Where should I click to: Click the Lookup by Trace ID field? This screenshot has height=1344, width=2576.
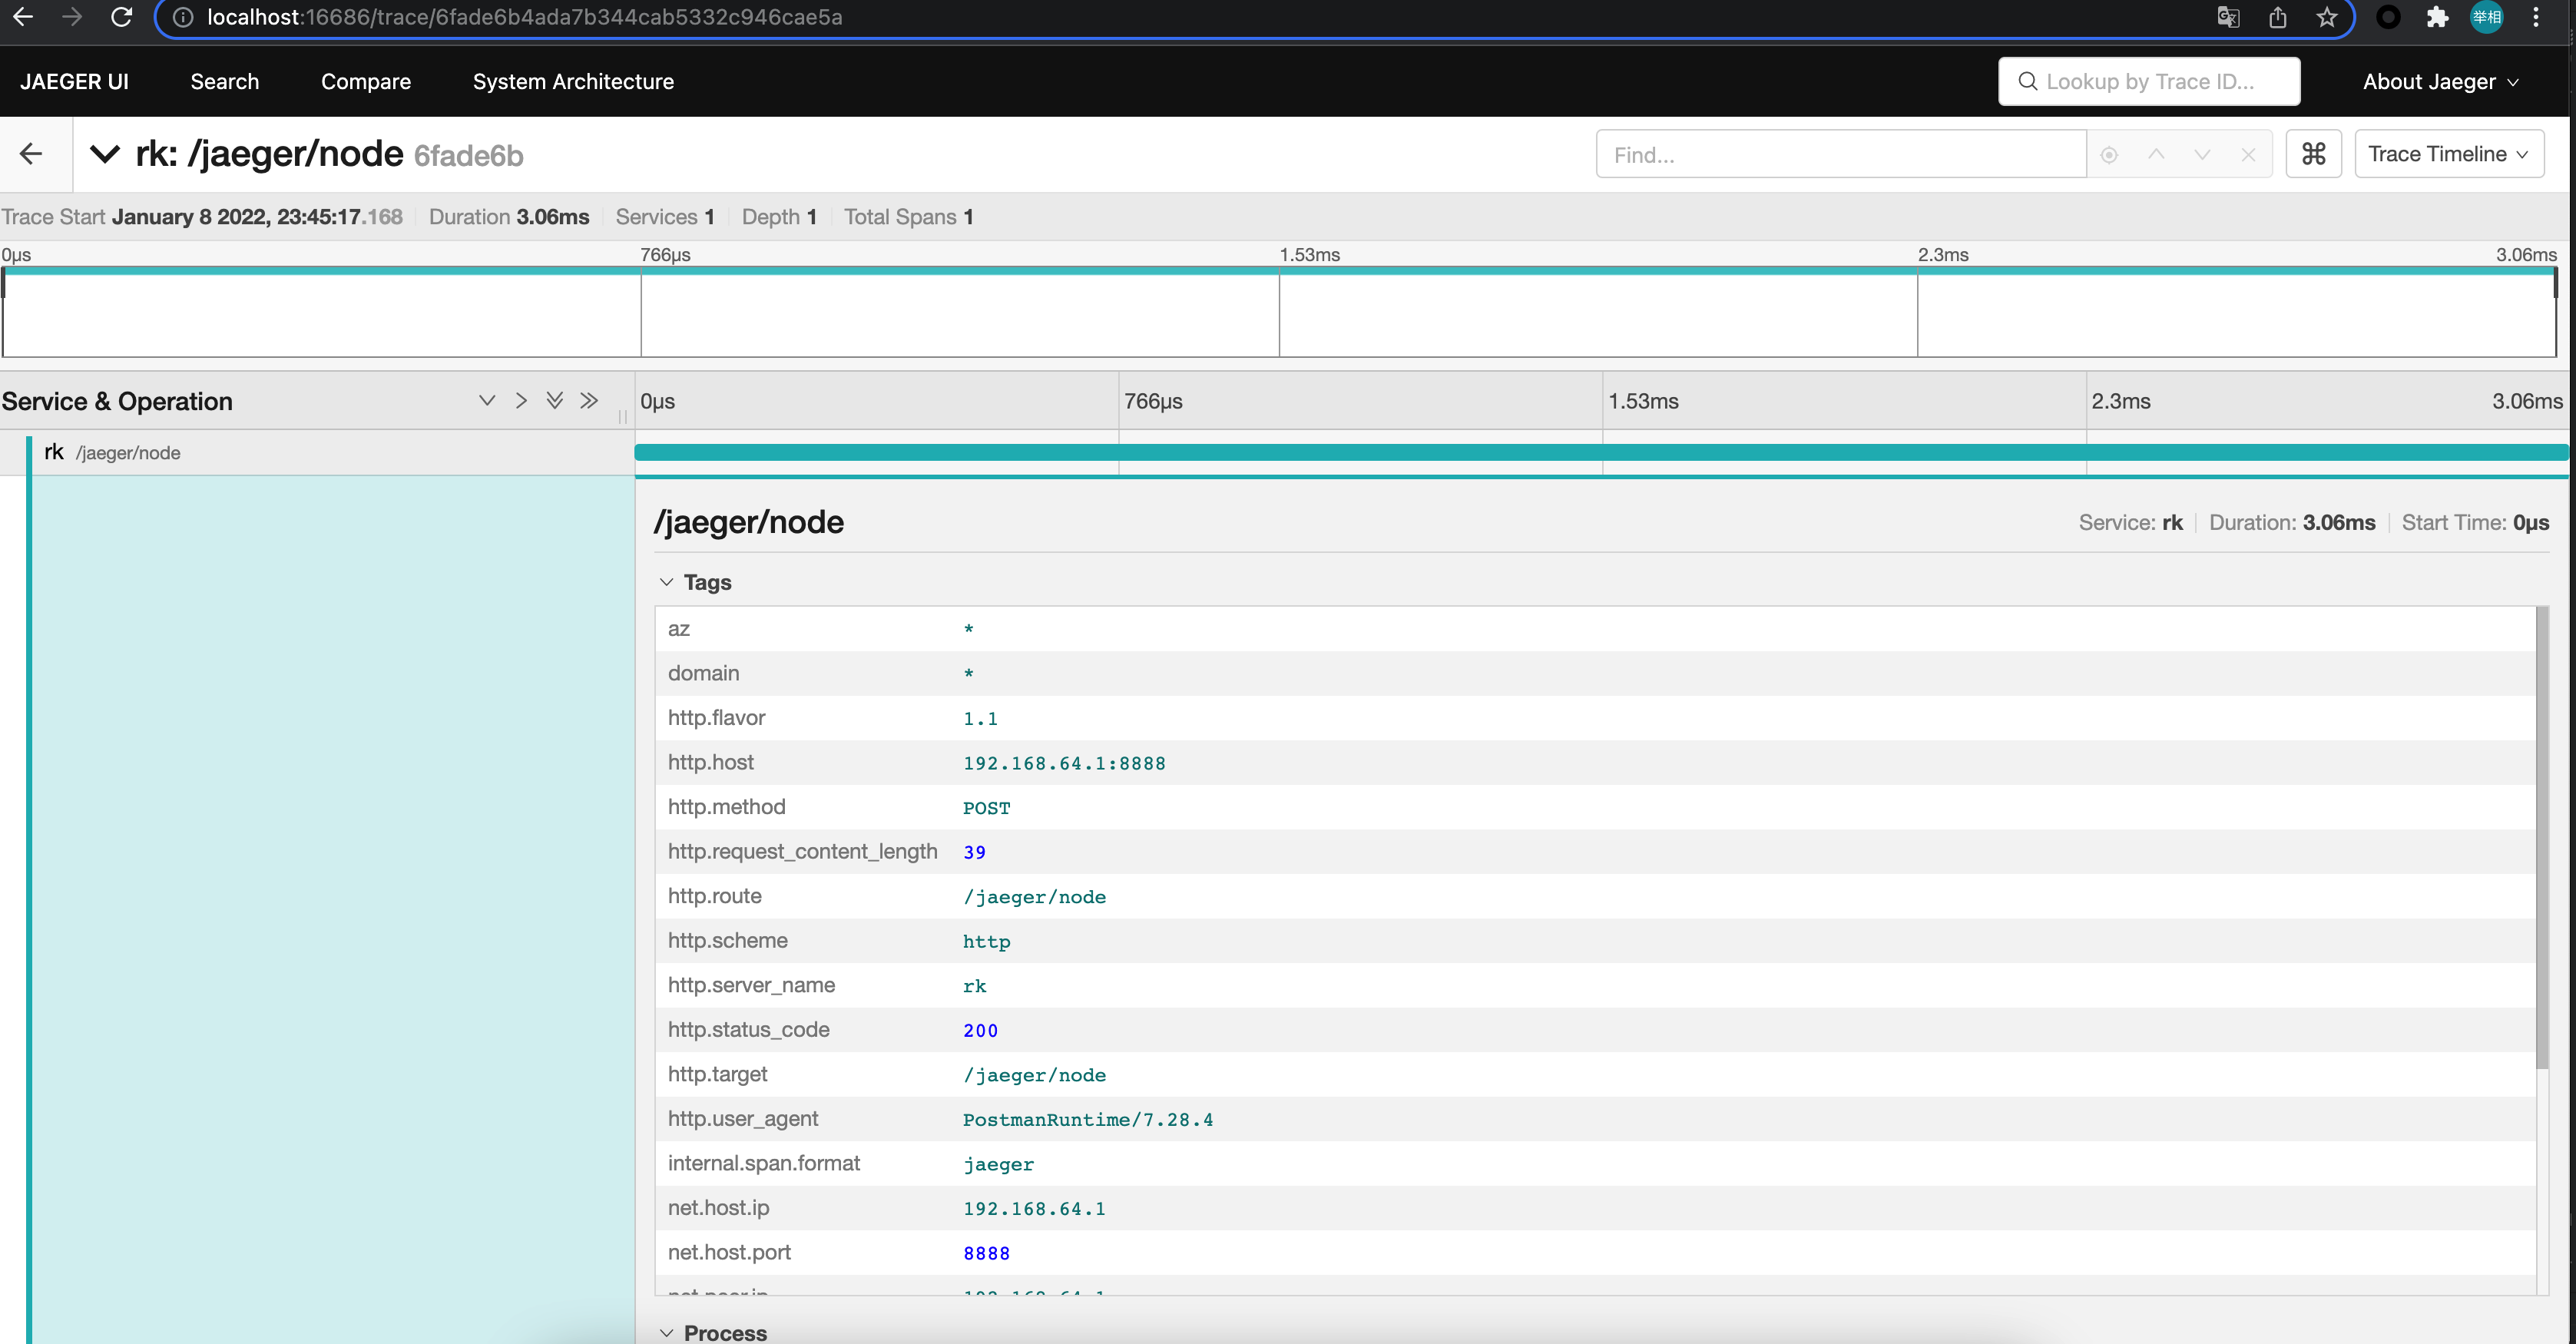click(x=2149, y=81)
